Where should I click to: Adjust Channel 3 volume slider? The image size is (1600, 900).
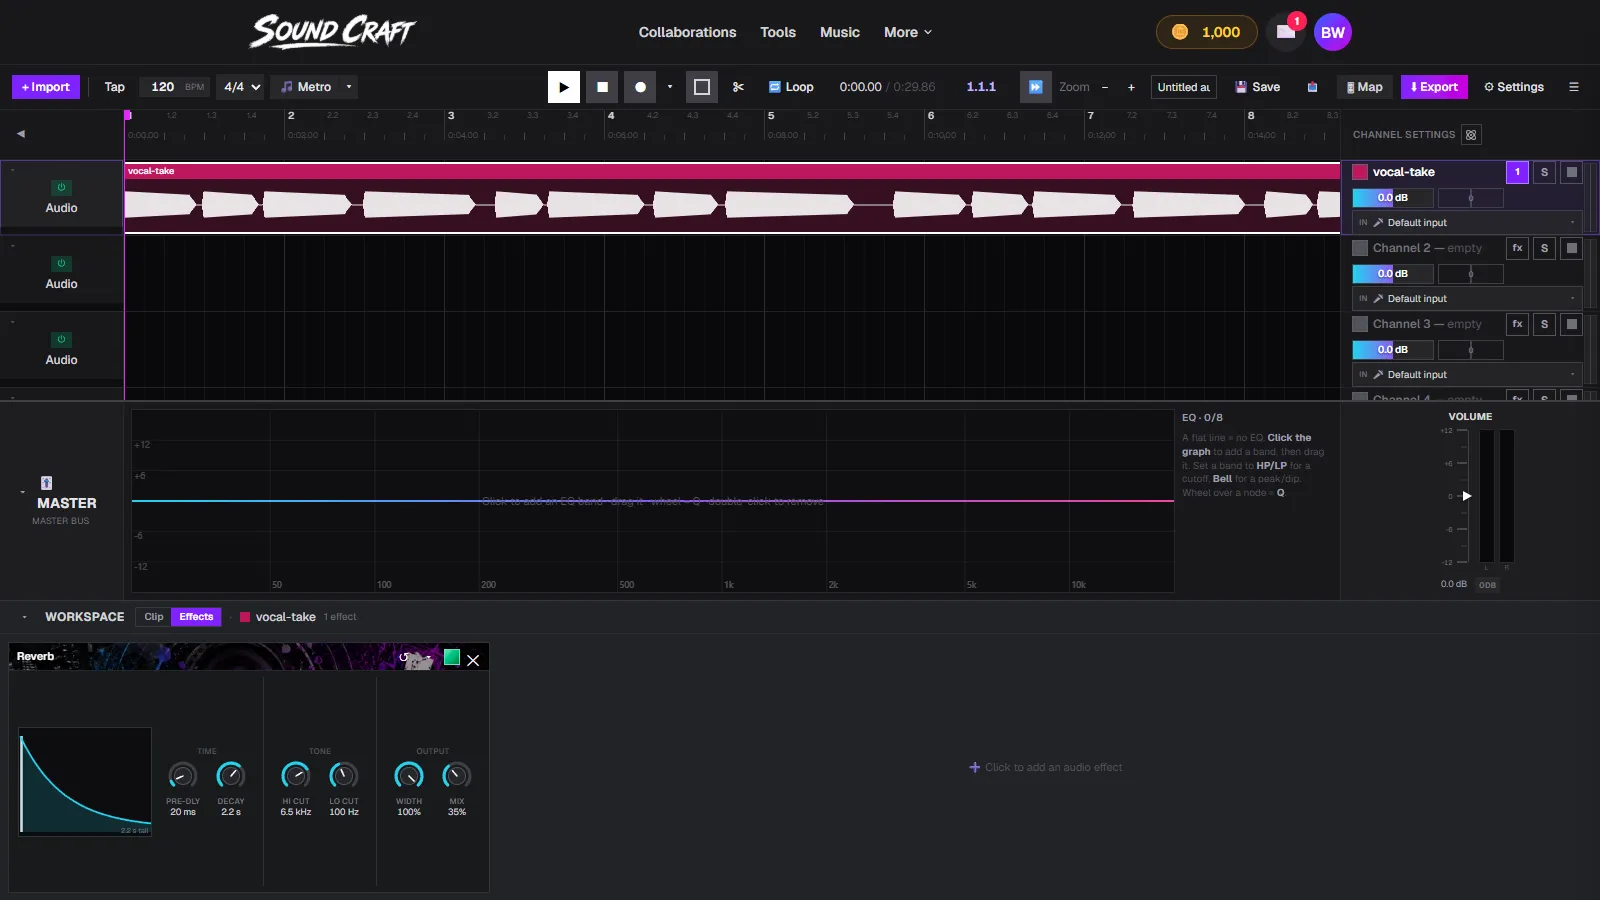pos(1393,350)
